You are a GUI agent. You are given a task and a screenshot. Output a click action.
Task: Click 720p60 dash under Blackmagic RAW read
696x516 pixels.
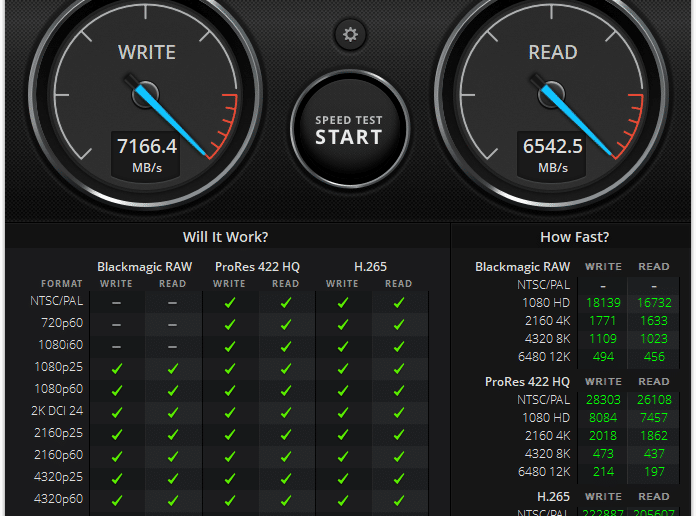(x=173, y=325)
